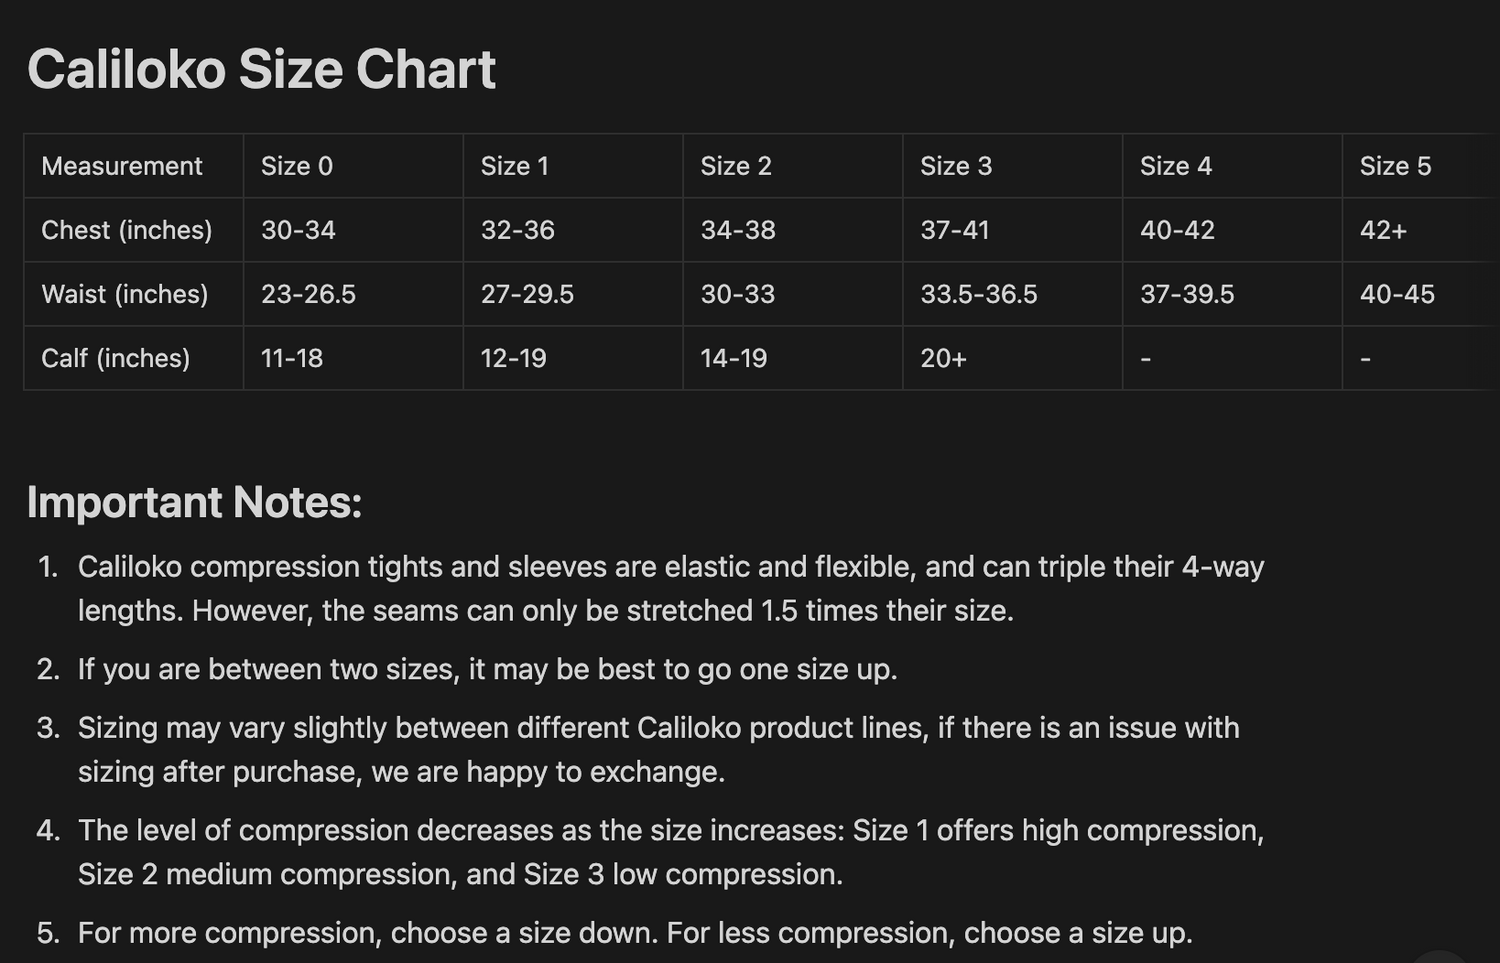Select the Measurement column header cell

pos(122,166)
